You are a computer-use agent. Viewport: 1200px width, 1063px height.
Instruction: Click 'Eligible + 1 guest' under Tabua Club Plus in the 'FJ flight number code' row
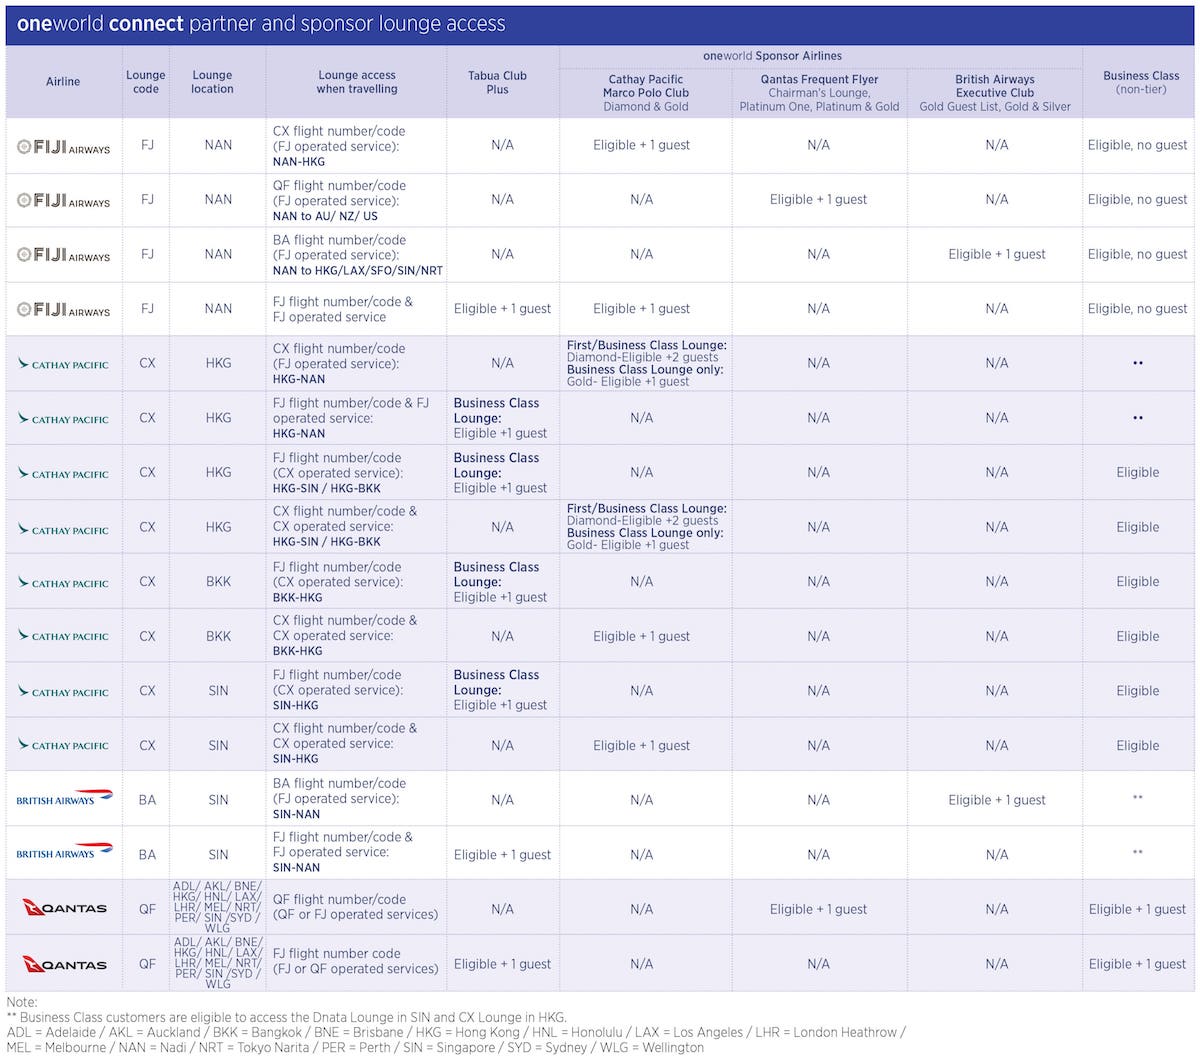(502, 964)
